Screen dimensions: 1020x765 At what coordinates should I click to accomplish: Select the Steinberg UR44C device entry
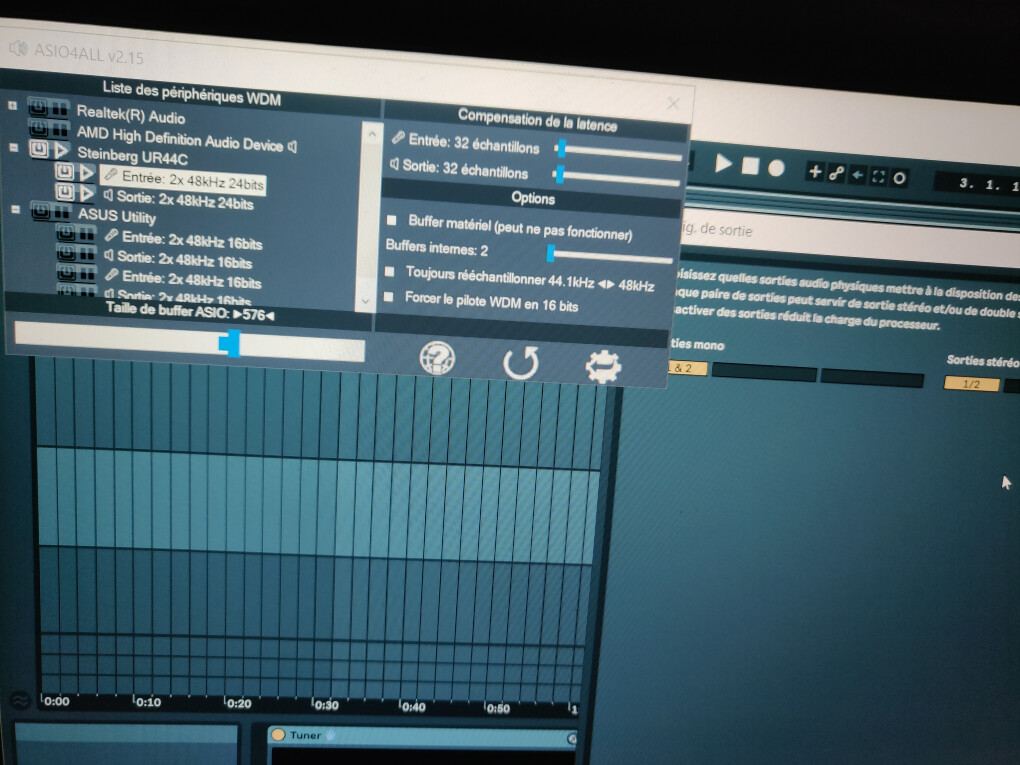tap(132, 155)
